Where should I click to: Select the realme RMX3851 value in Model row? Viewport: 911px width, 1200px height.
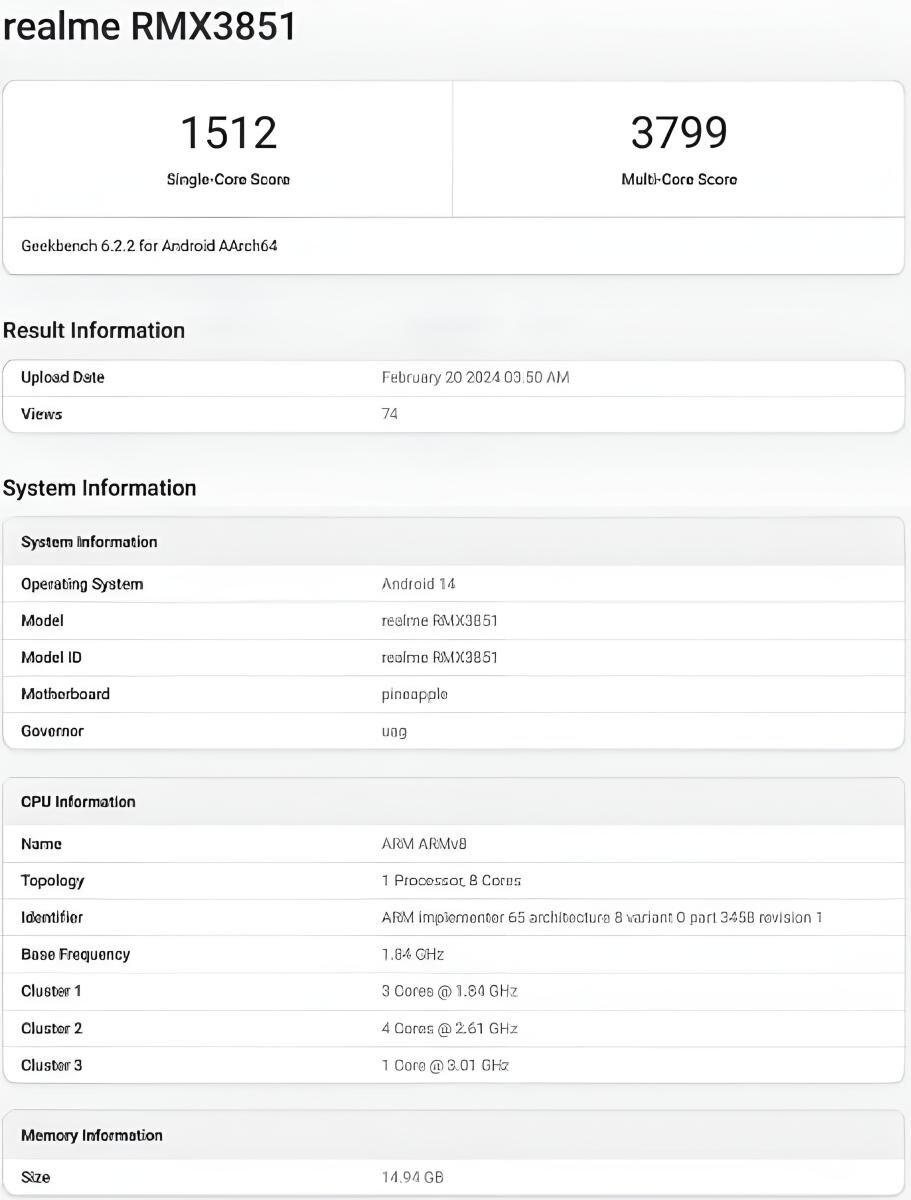click(x=440, y=621)
